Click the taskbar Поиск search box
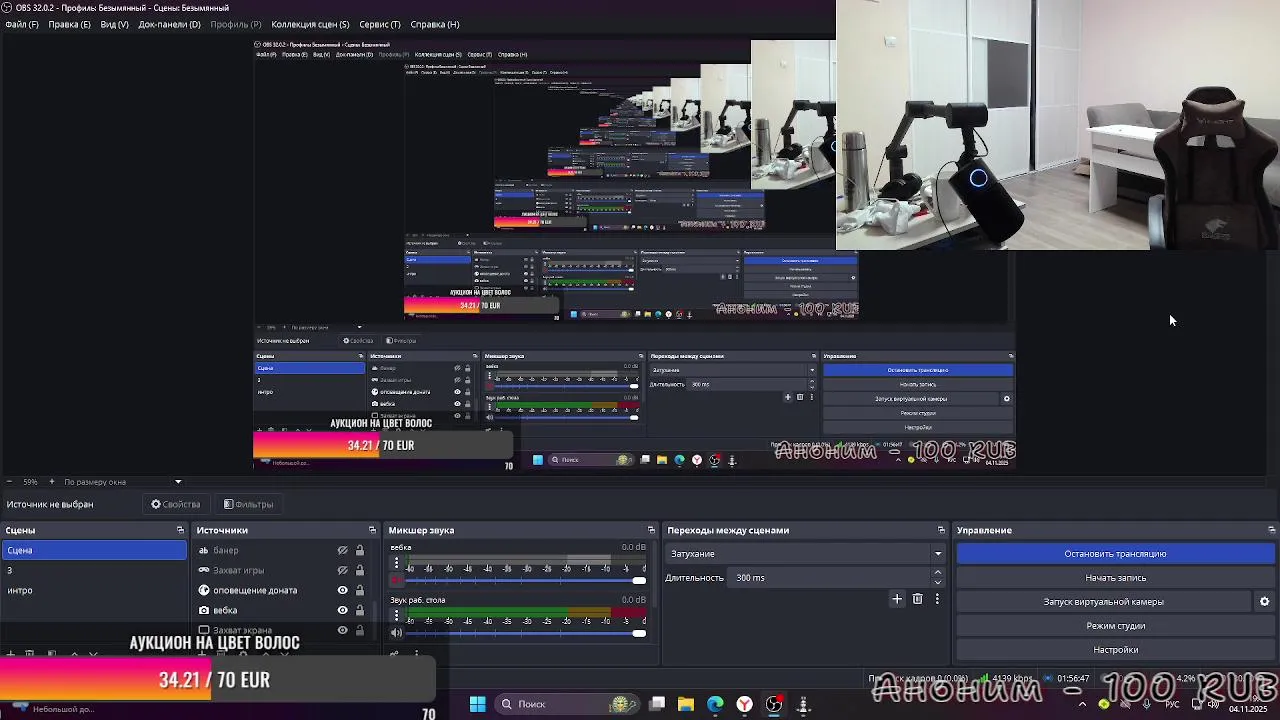1280x720 pixels. [565, 704]
